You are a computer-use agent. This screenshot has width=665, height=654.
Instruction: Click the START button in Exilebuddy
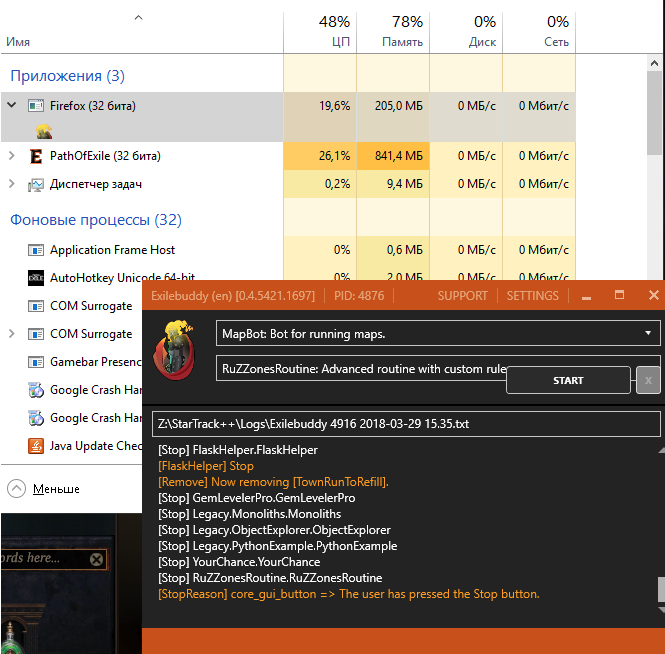[568, 380]
